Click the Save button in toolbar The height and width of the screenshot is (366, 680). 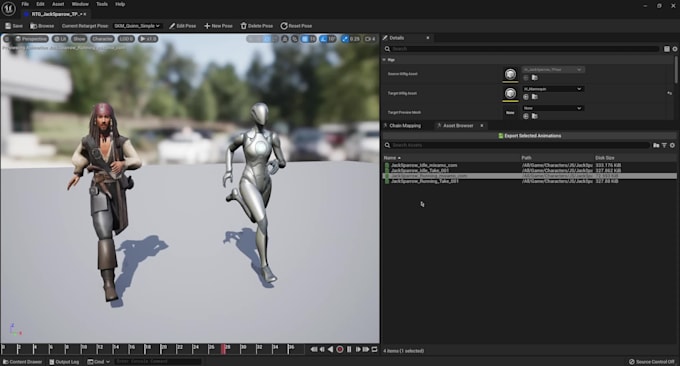point(14,26)
